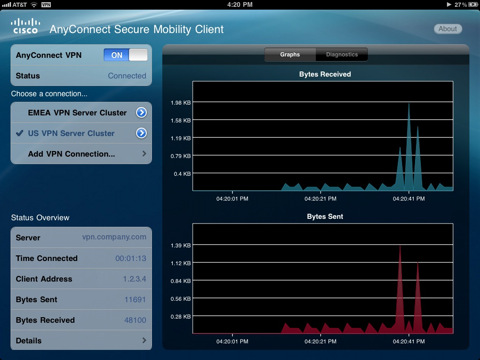Click the Connected status value
The height and width of the screenshot is (360, 480).
127,76
